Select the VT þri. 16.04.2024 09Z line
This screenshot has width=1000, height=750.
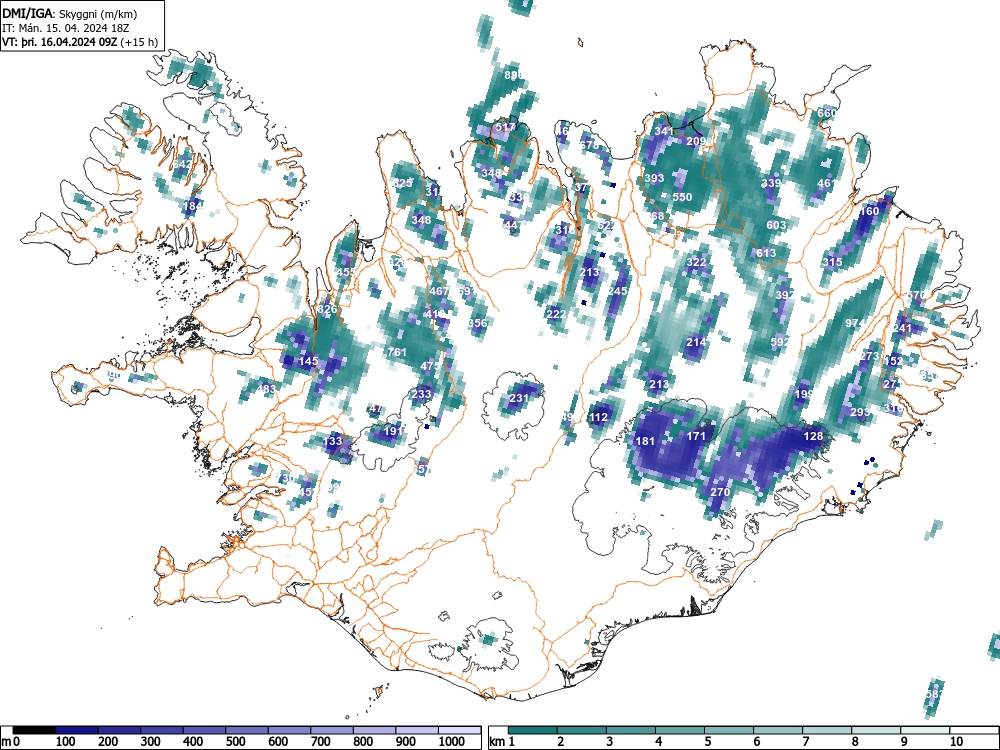click(80, 42)
